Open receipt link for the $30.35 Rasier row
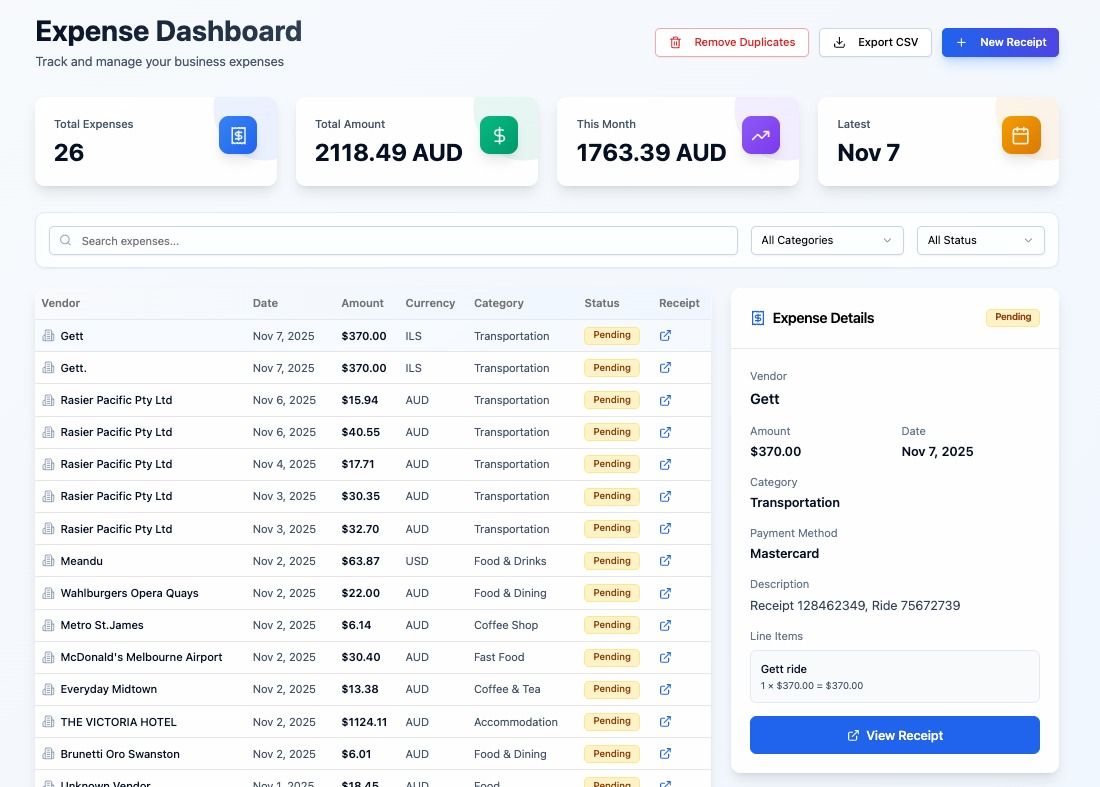The image size is (1100, 787). 665,496
